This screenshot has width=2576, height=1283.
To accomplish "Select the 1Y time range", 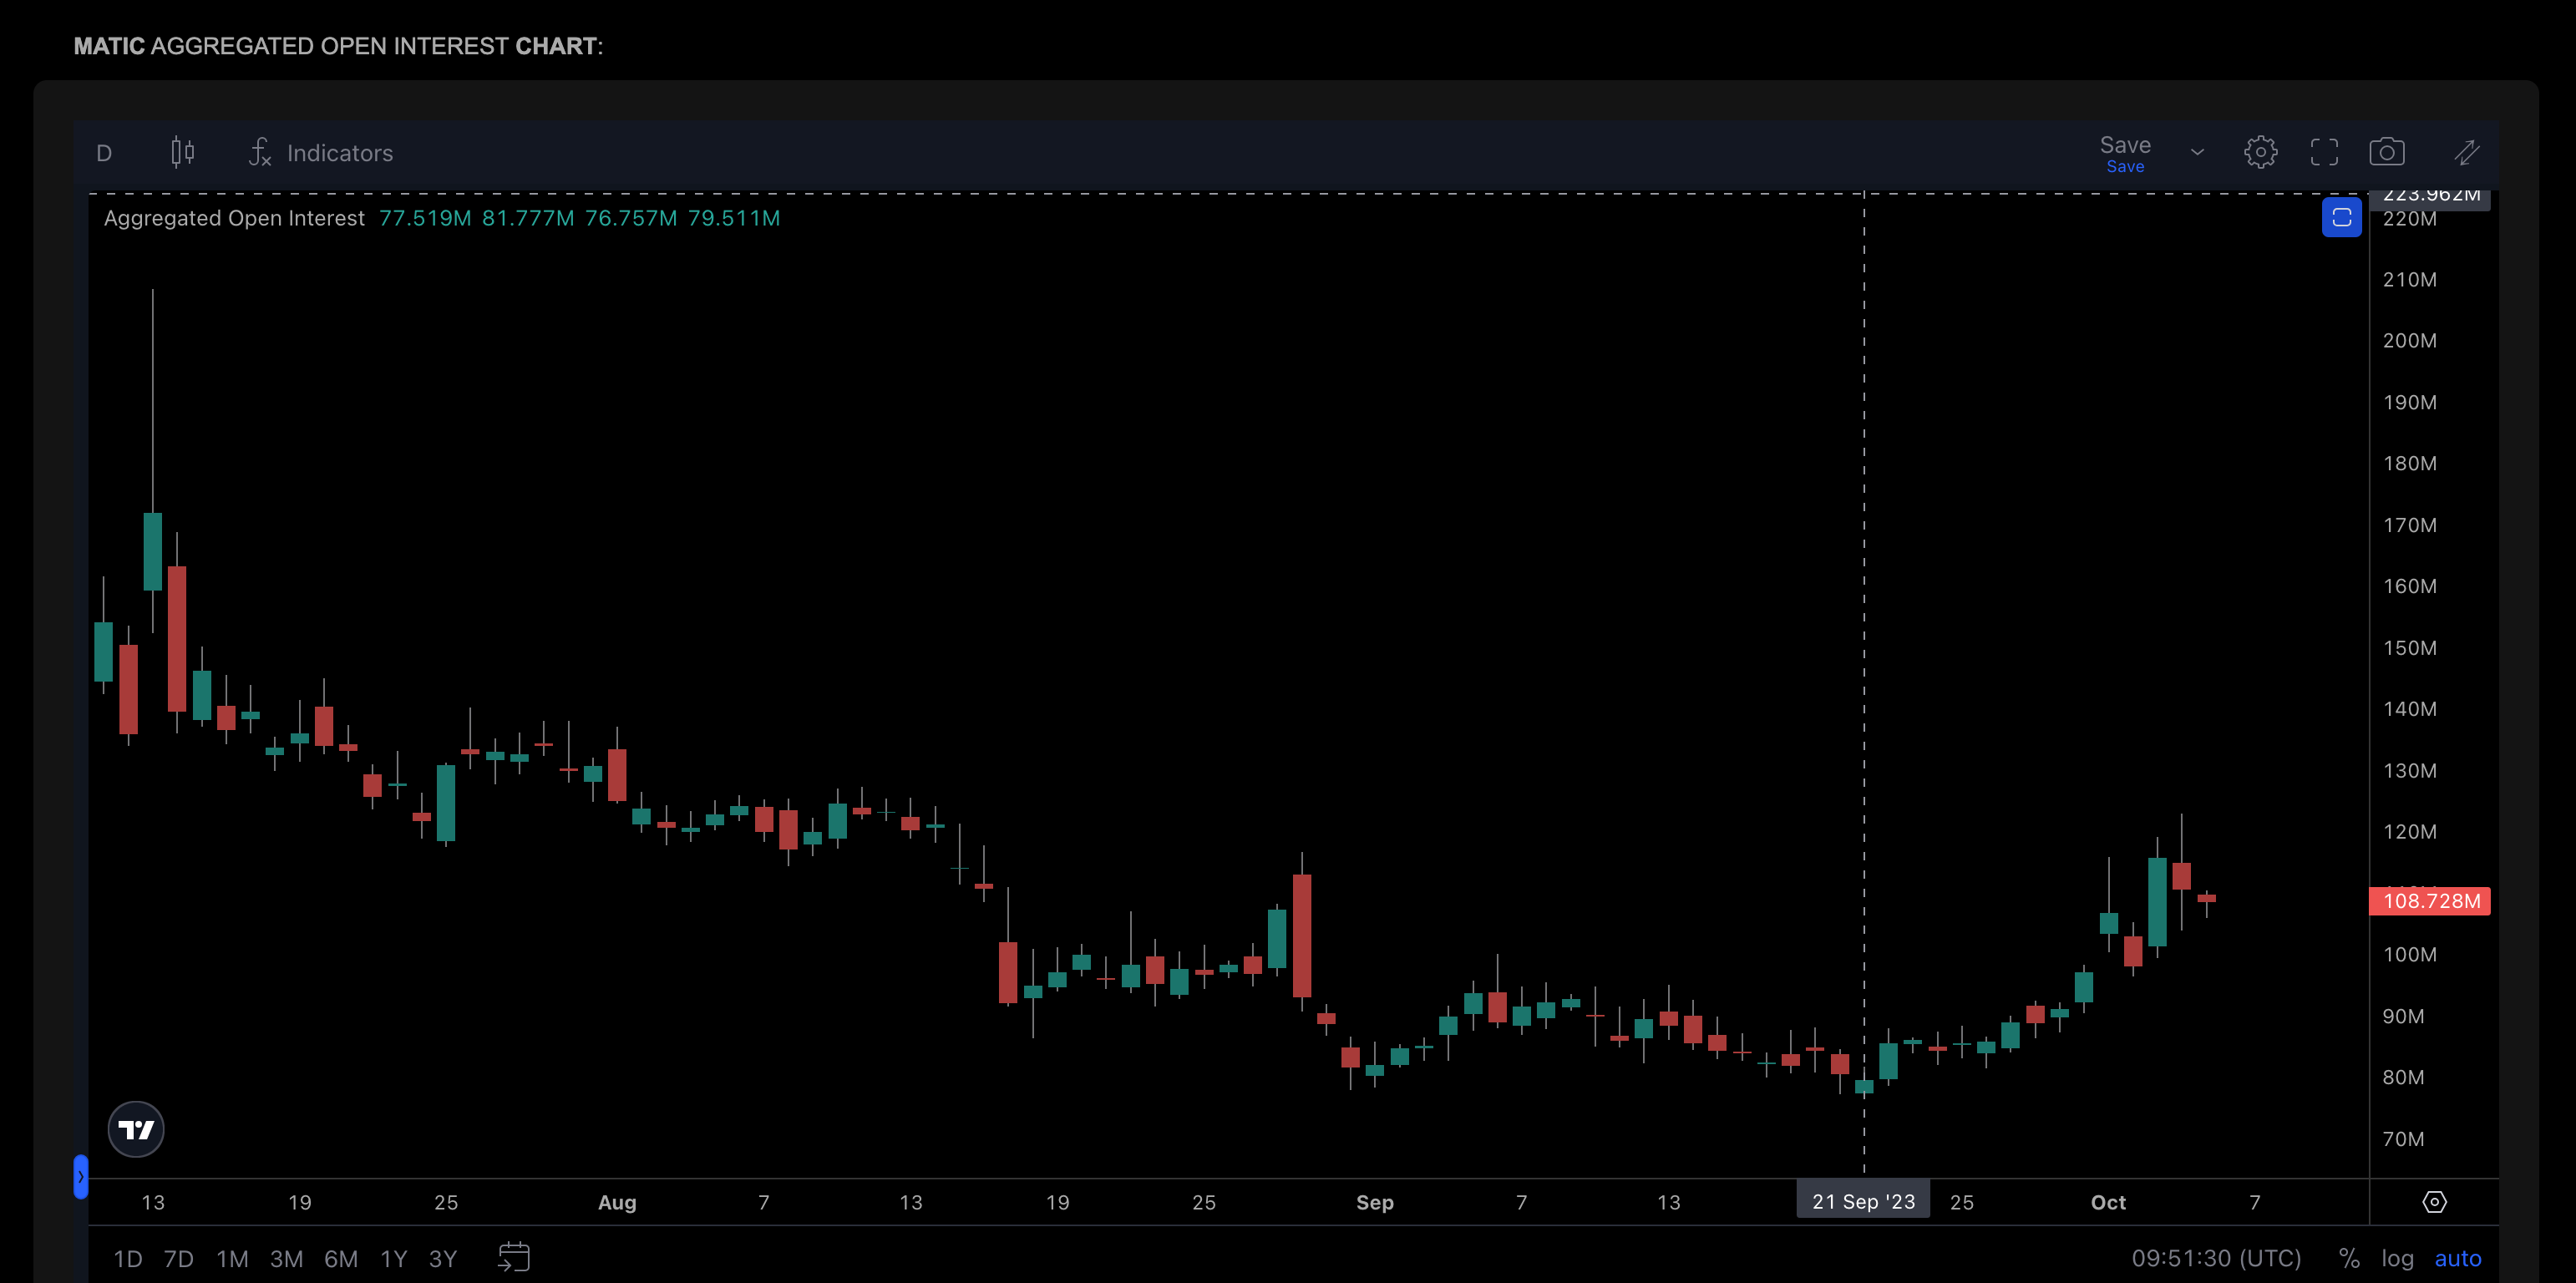I will (x=394, y=1258).
